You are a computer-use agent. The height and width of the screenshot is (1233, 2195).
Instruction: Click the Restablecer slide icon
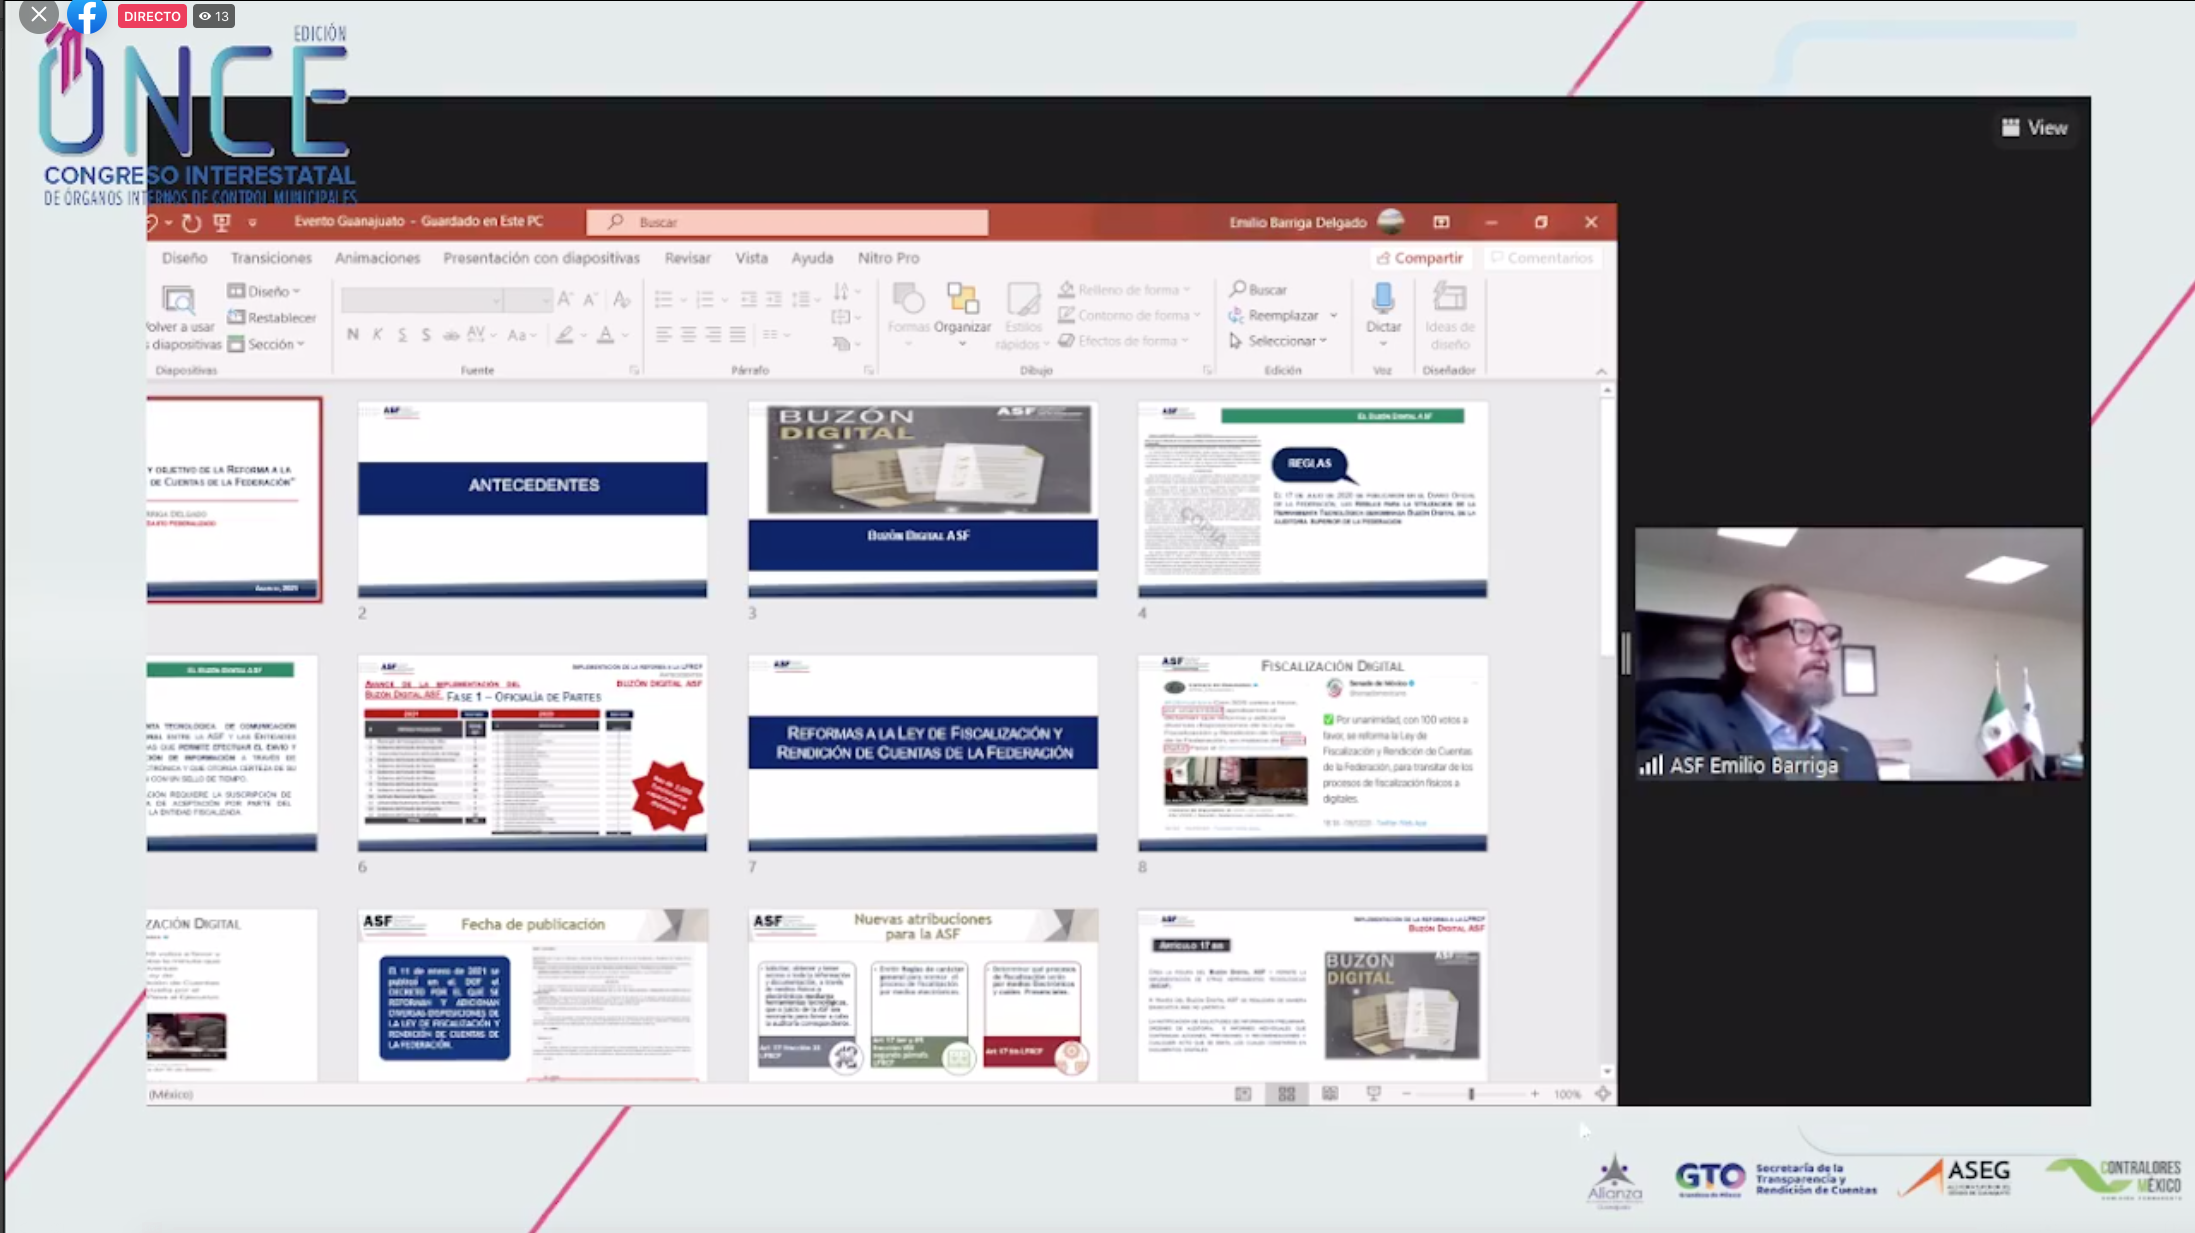[x=236, y=317]
